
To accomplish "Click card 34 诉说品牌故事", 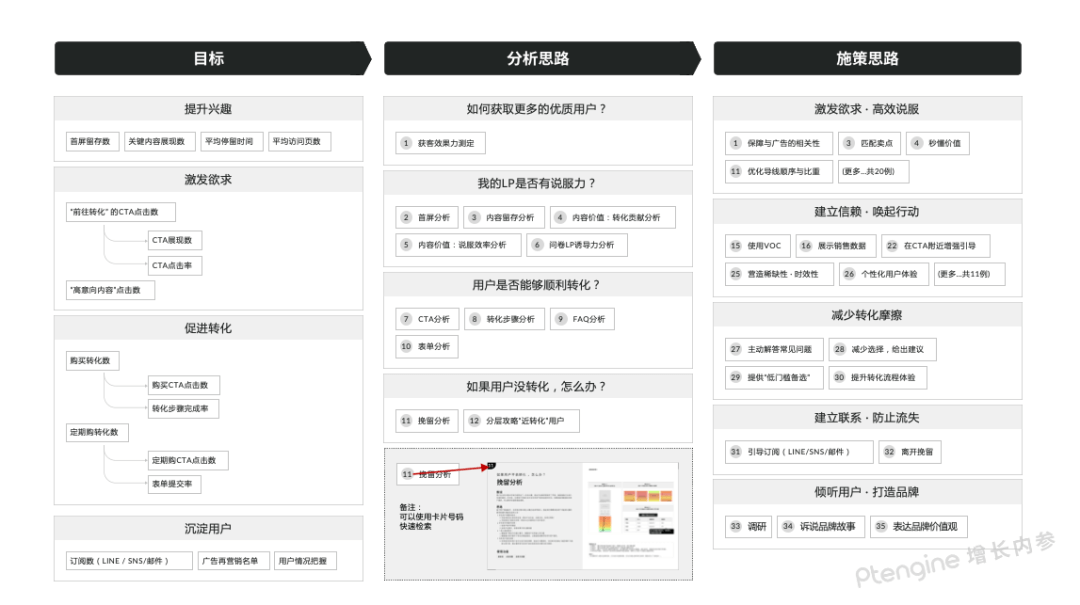I will pyautogui.click(x=819, y=526).
